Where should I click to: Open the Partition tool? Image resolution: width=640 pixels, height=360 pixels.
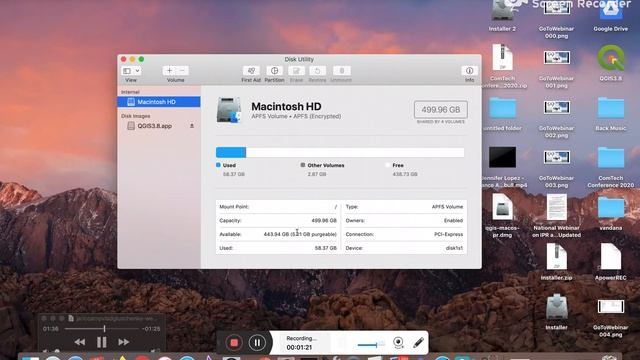(x=274, y=71)
